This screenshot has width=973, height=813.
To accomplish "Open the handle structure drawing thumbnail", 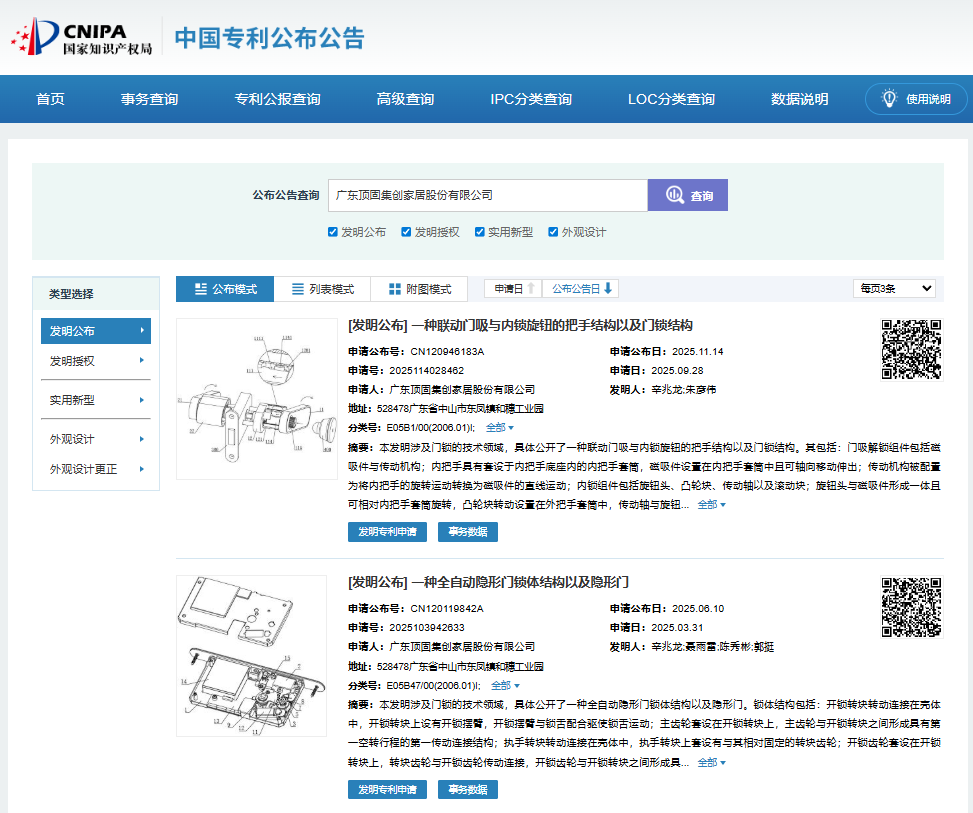I will click(x=257, y=399).
